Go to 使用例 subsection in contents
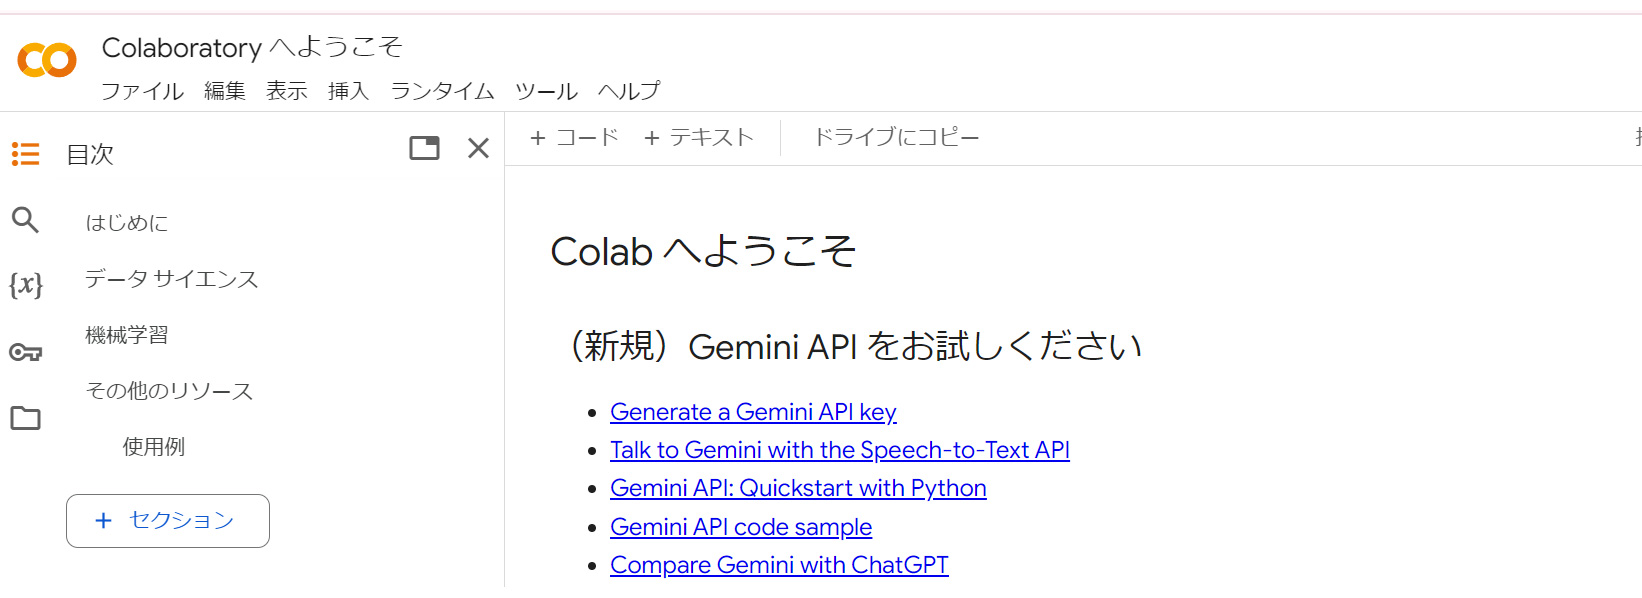Viewport: 1642px width, 598px height. (x=154, y=447)
